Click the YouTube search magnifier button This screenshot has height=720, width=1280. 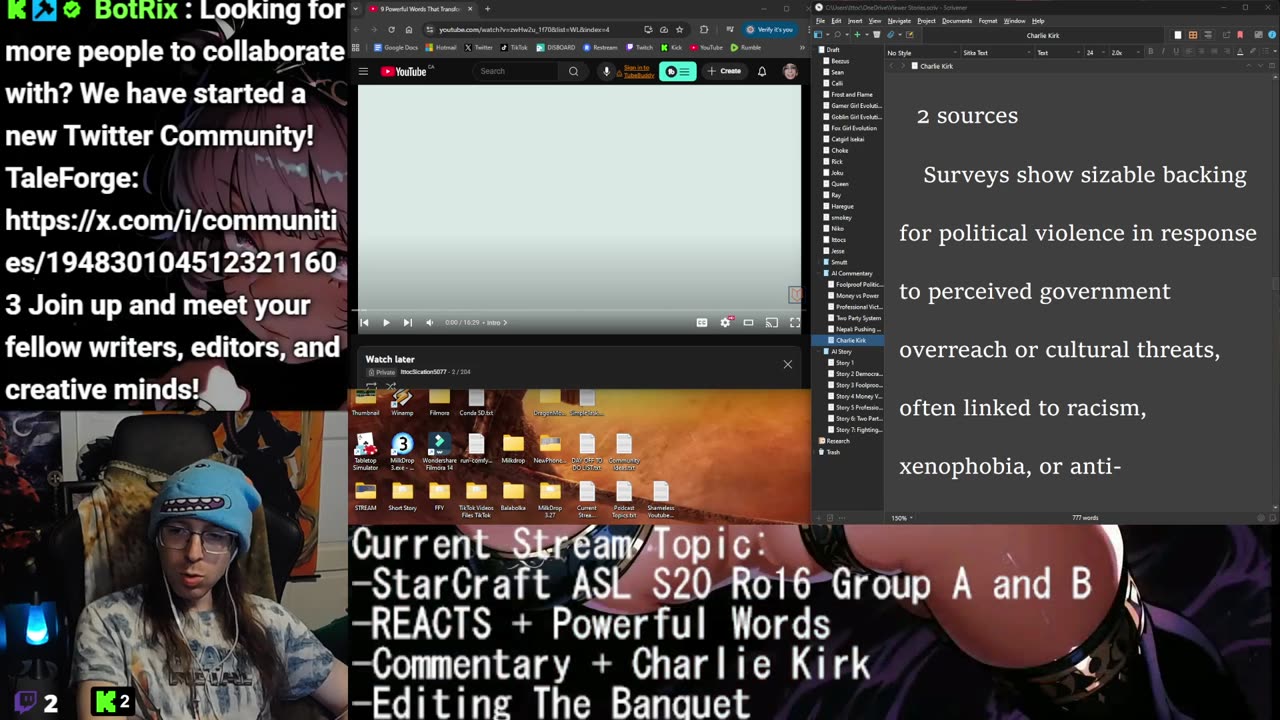(x=573, y=71)
